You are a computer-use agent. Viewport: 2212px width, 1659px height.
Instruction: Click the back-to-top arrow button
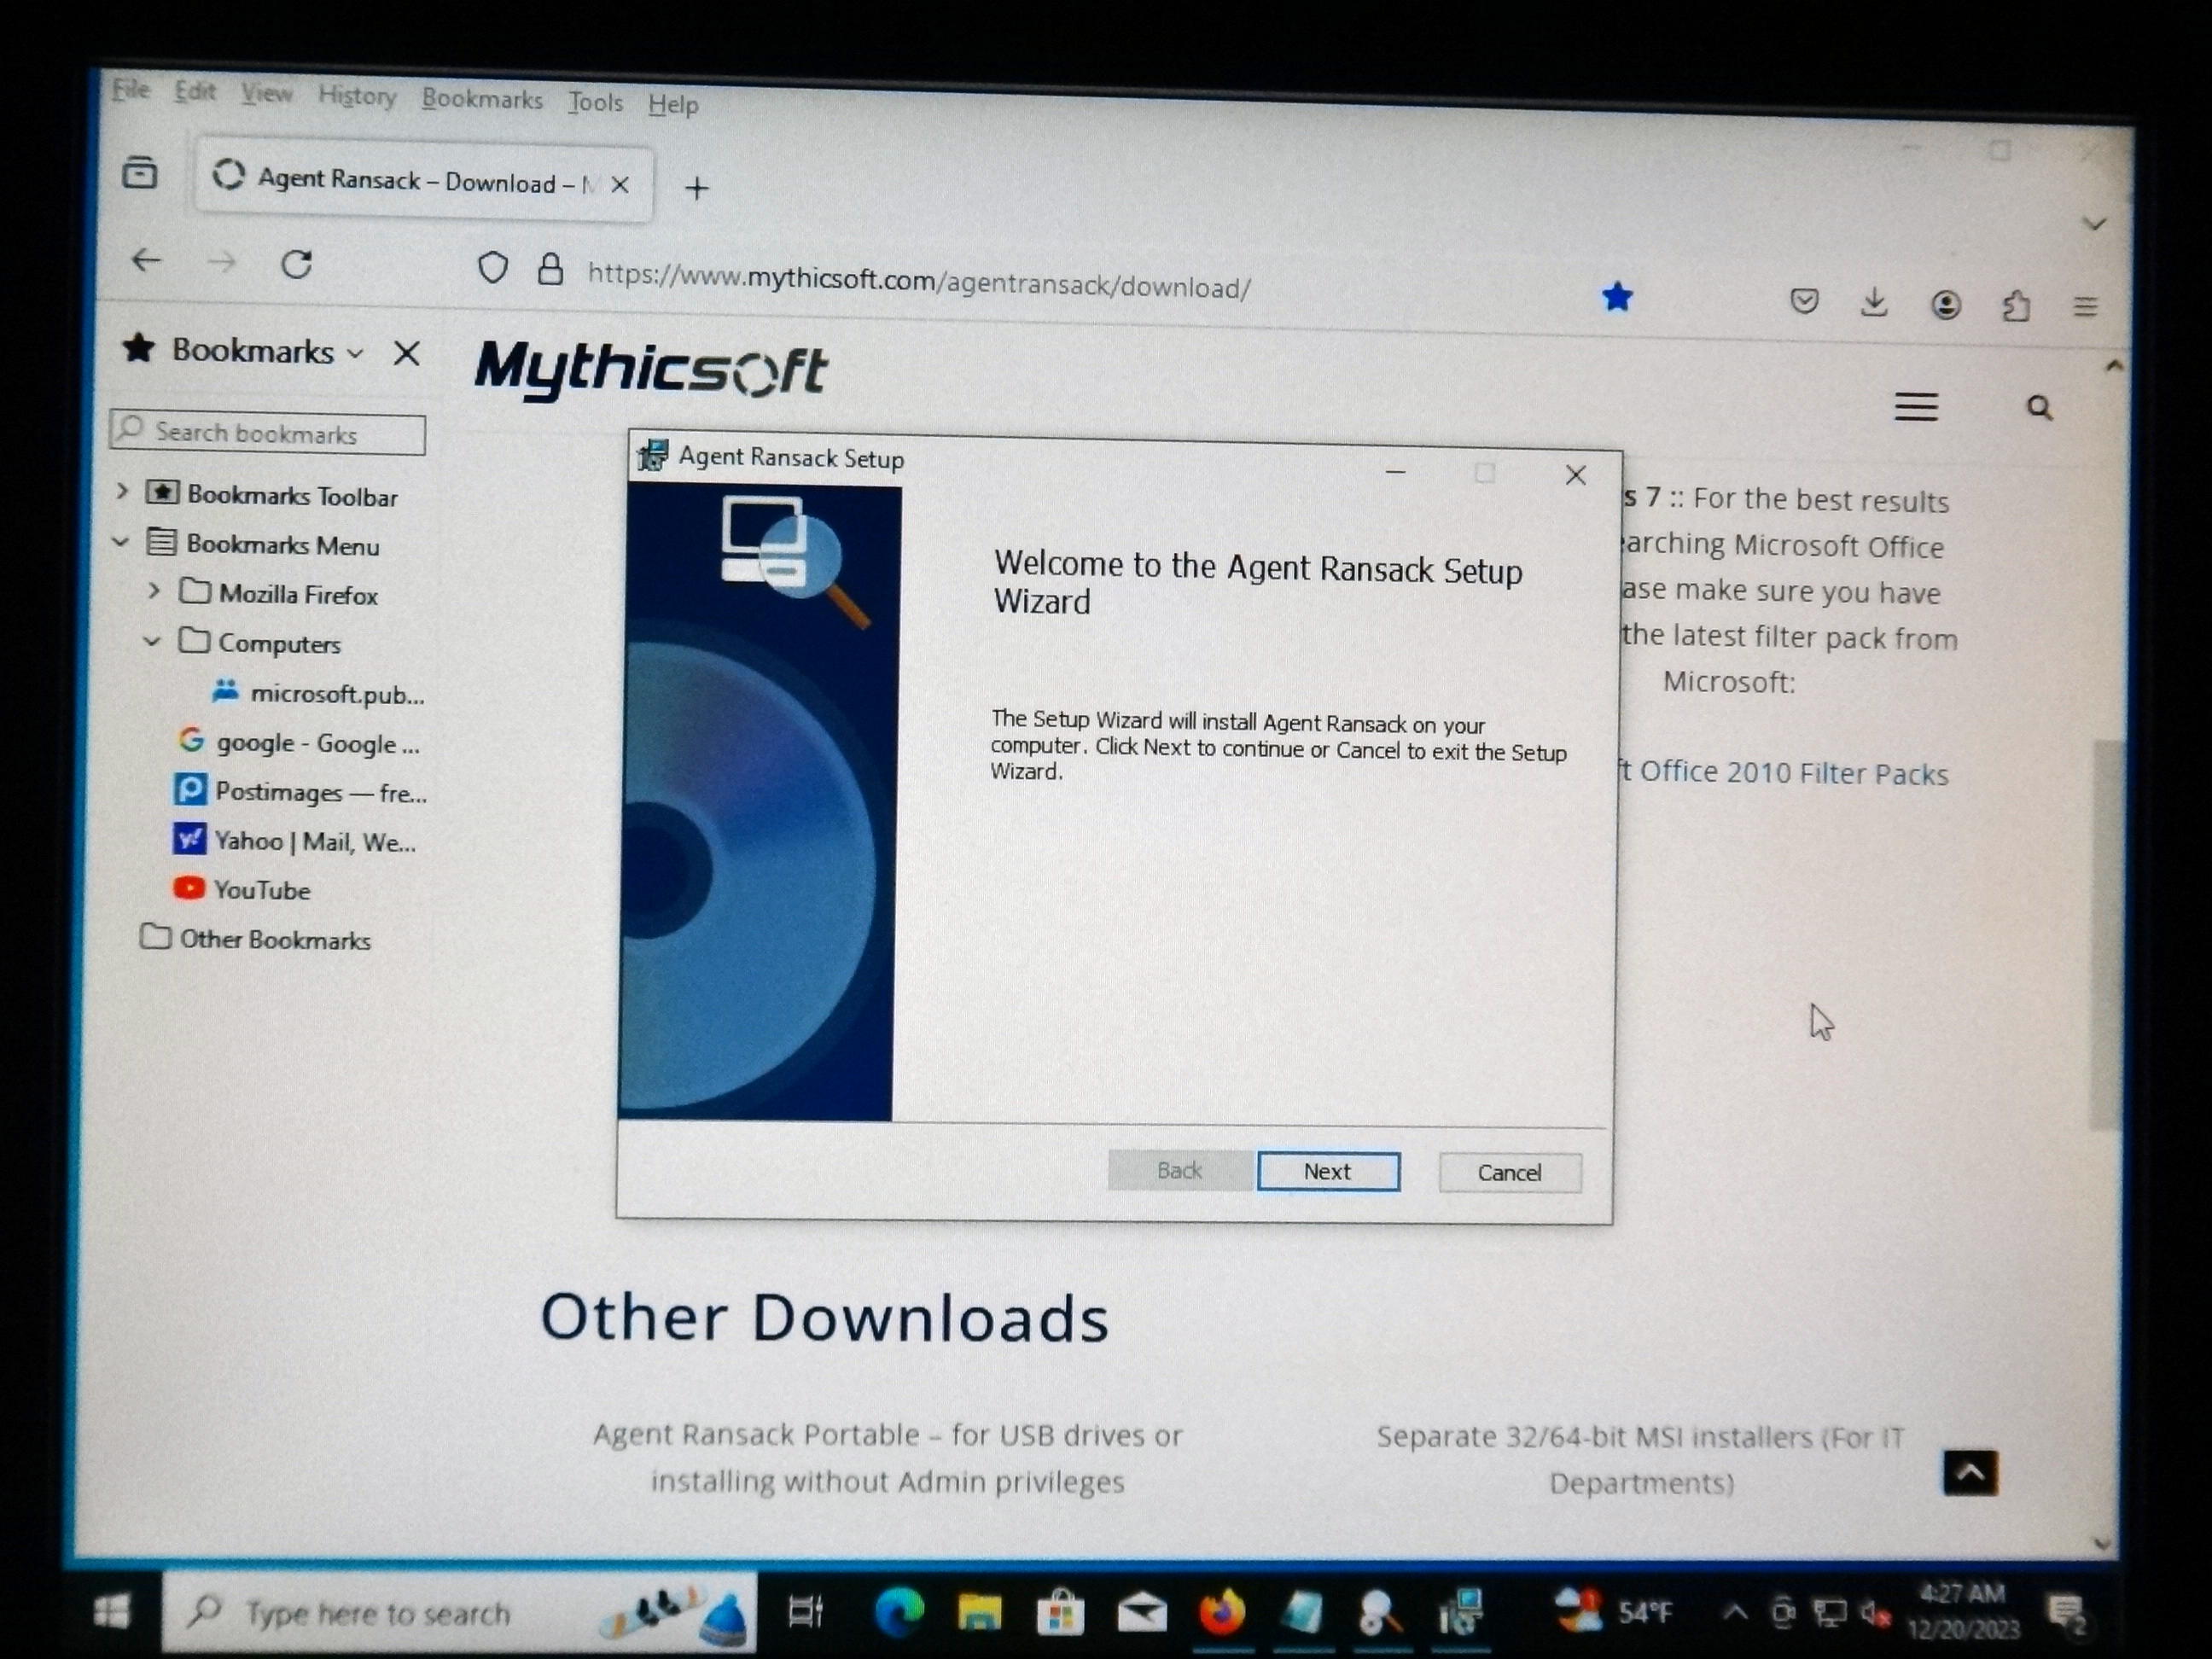tap(1970, 1473)
